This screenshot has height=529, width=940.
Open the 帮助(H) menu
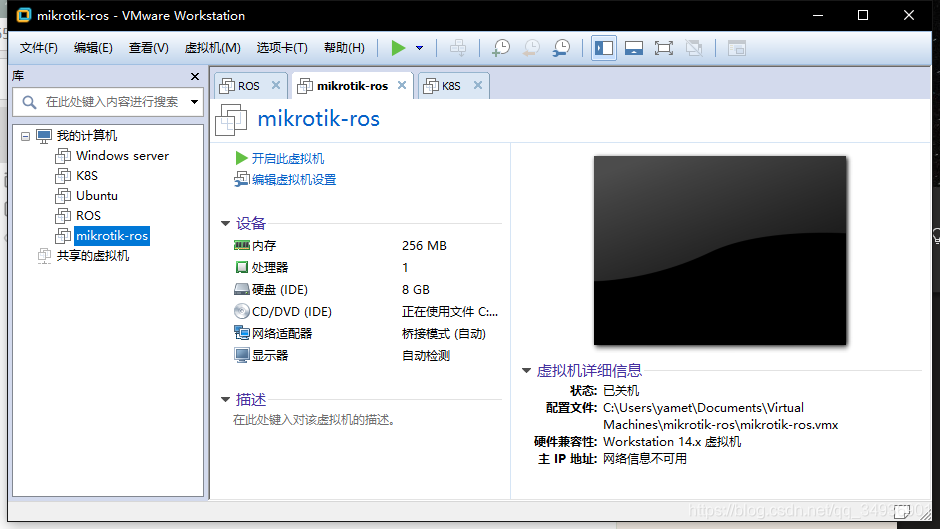click(x=344, y=48)
